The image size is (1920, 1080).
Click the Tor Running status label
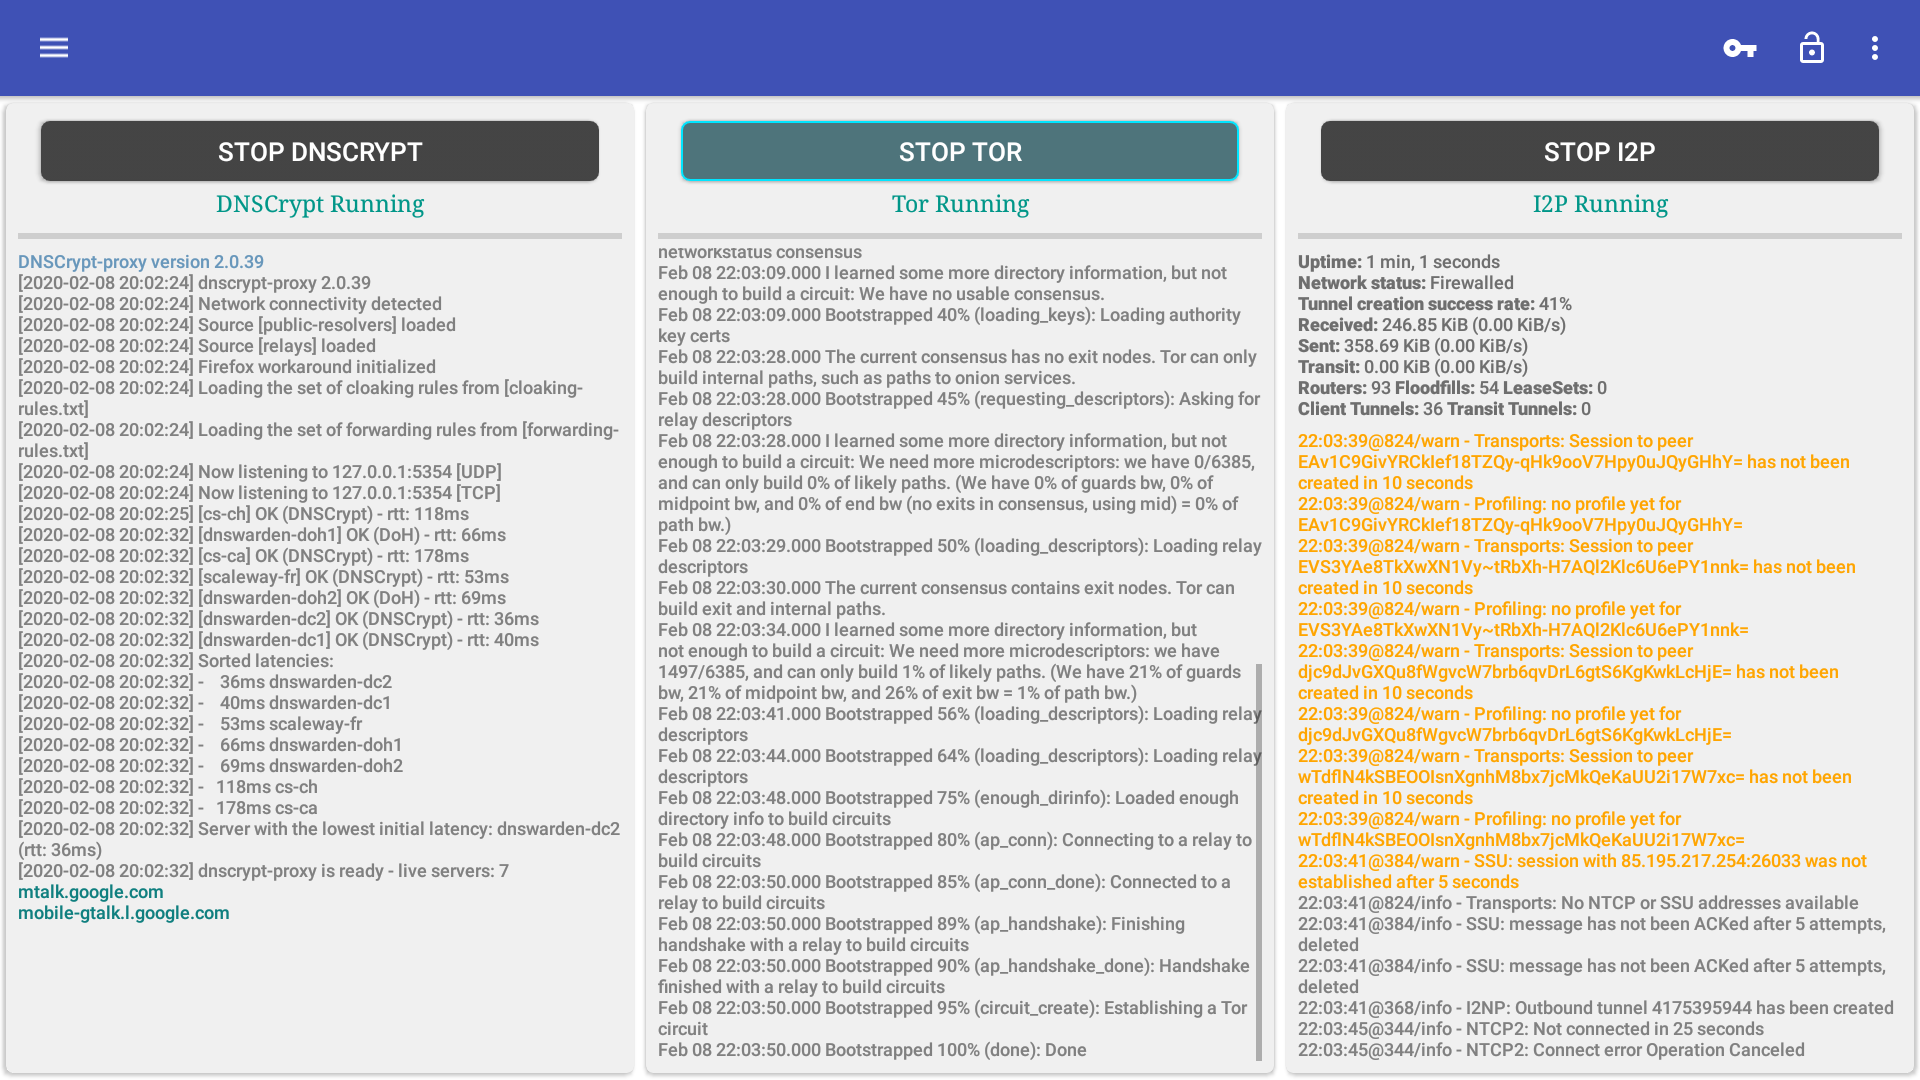click(960, 204)
